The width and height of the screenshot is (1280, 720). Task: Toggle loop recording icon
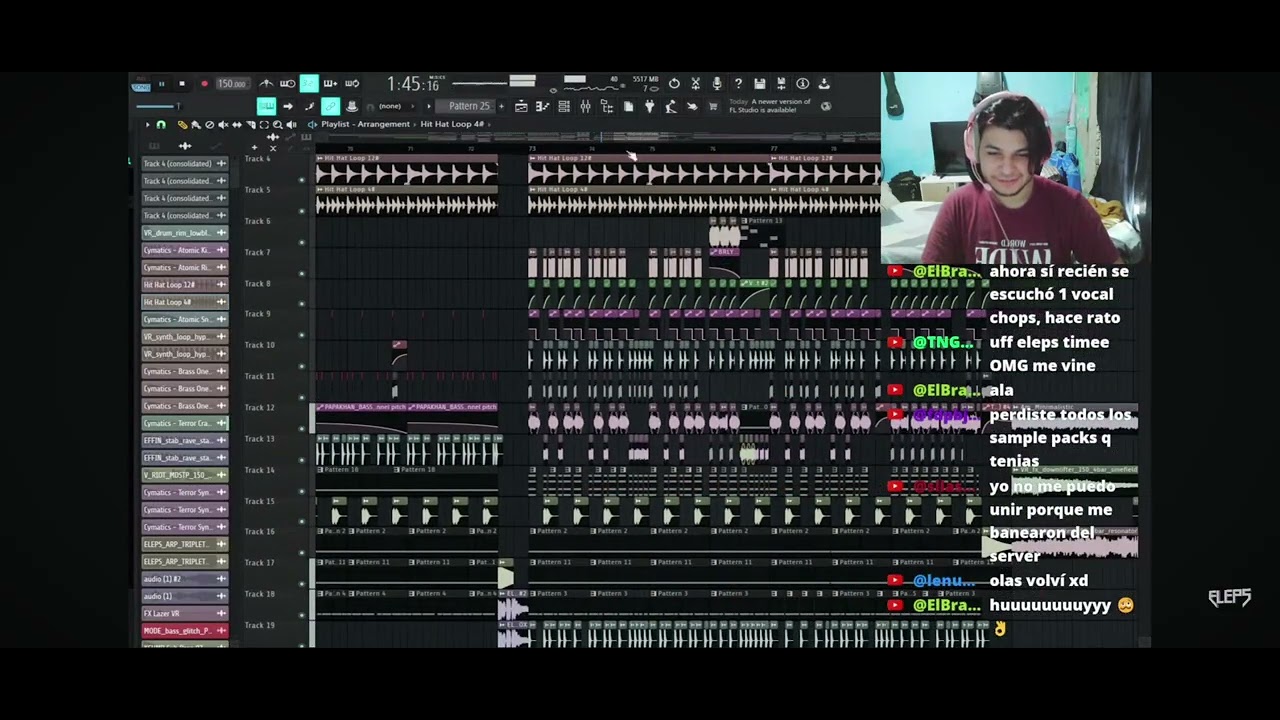click(x=352, y=84)
